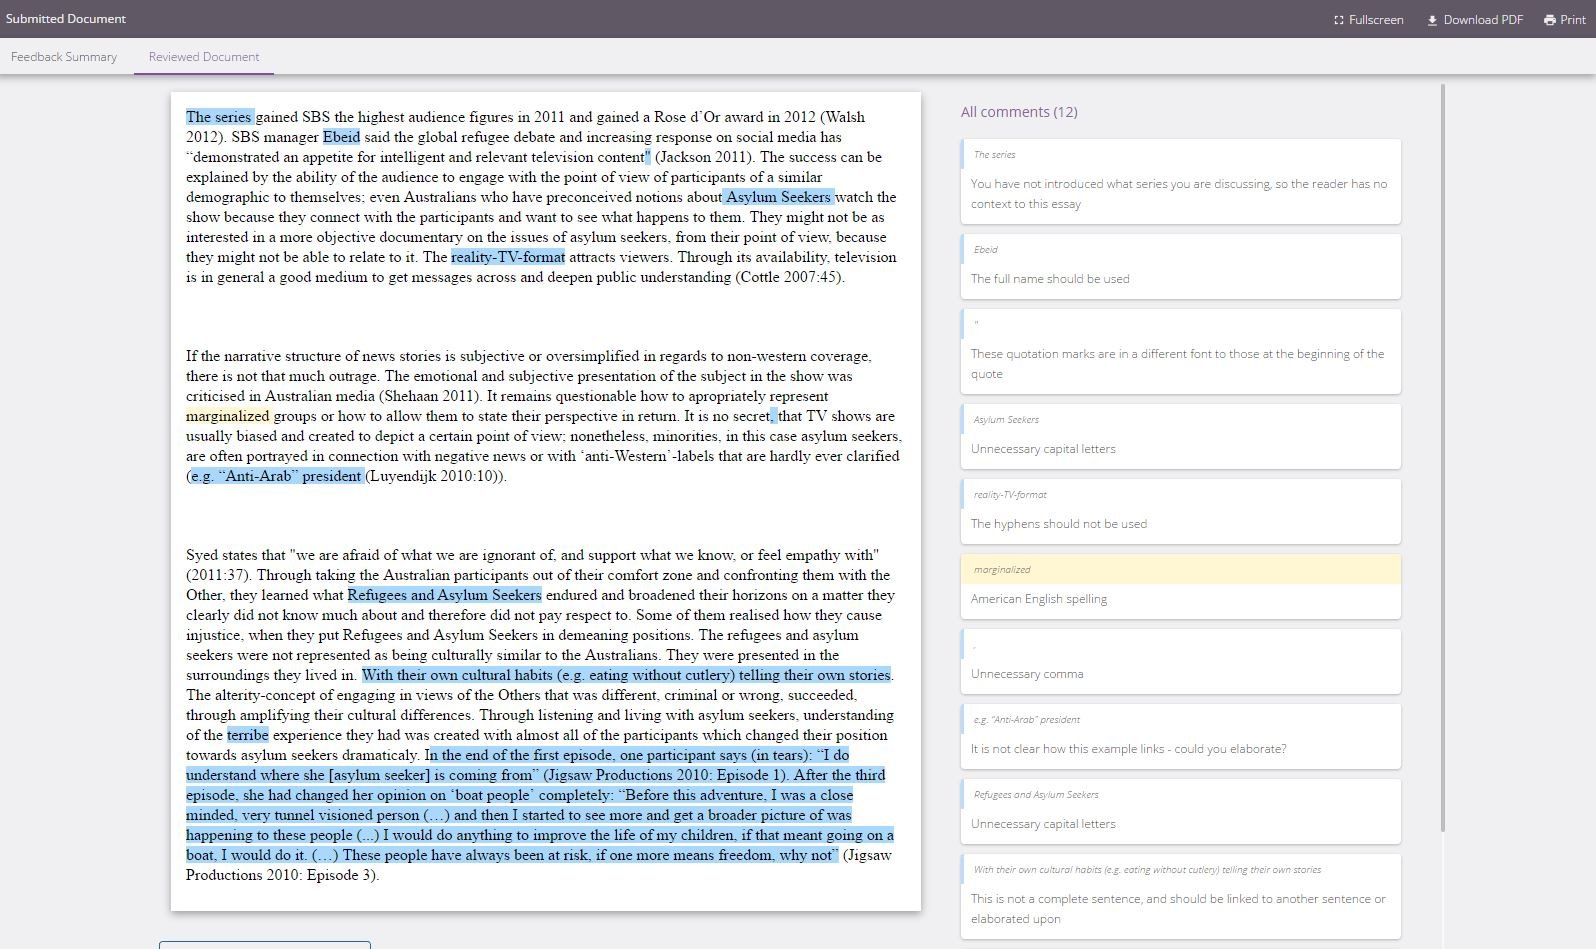Click highlighted 'e.g. "Anti-Arab" president' text
The height and width of the screenshot is (949, 1596).
(x=276, y=476)
